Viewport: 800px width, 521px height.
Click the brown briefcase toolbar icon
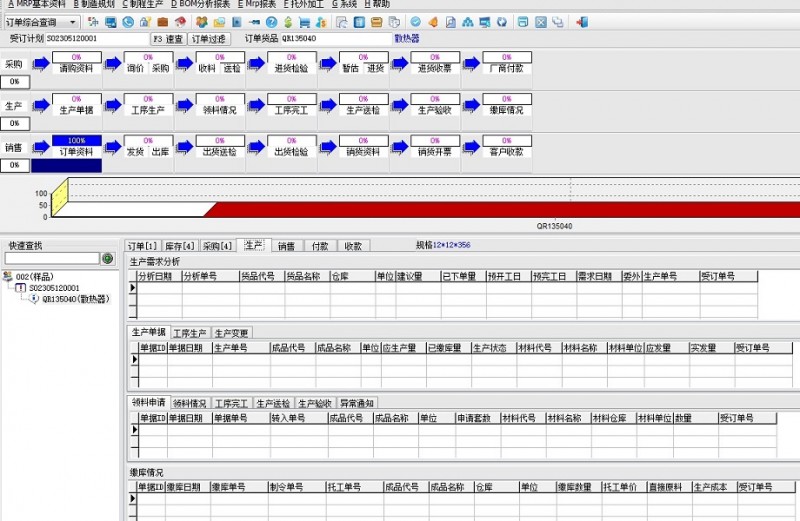click(163, 22)
